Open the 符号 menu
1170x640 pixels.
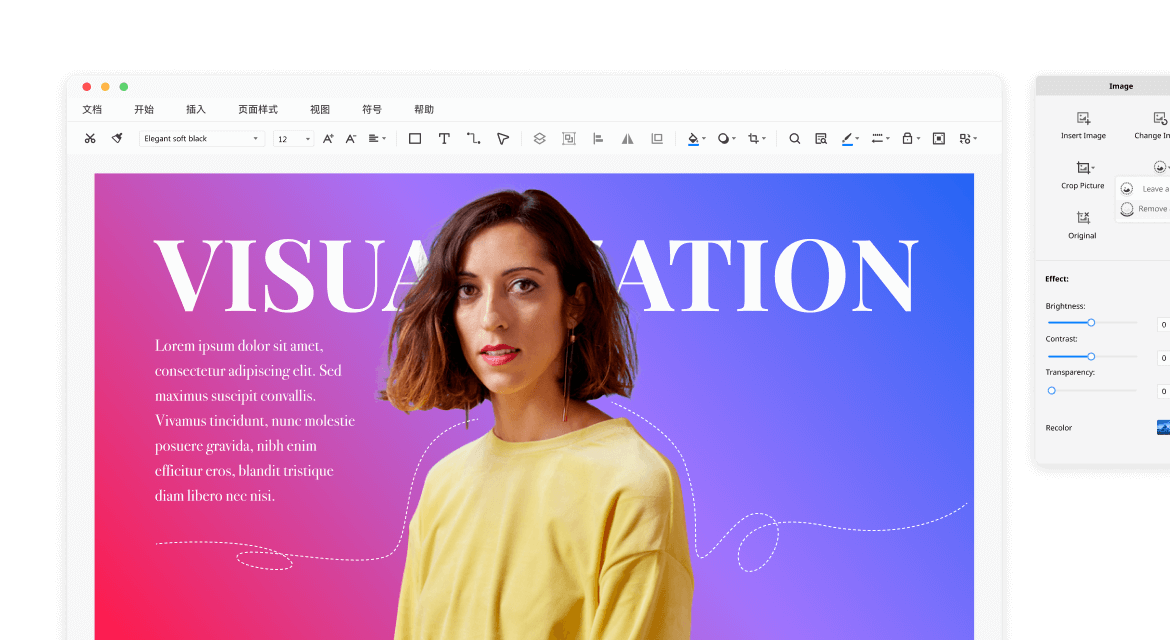[372, 110]
